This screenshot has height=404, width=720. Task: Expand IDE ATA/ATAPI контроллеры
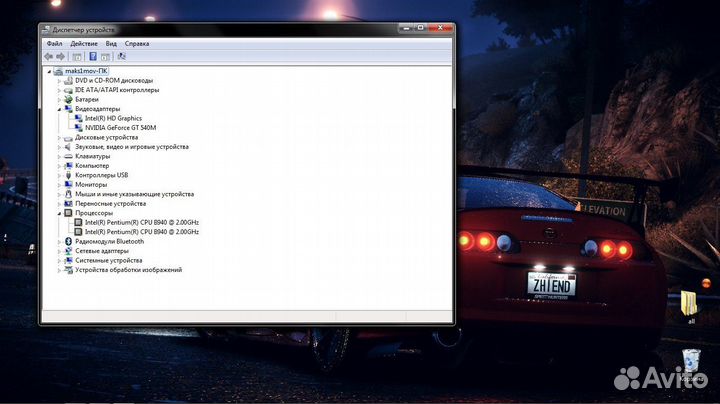(59, 90)
